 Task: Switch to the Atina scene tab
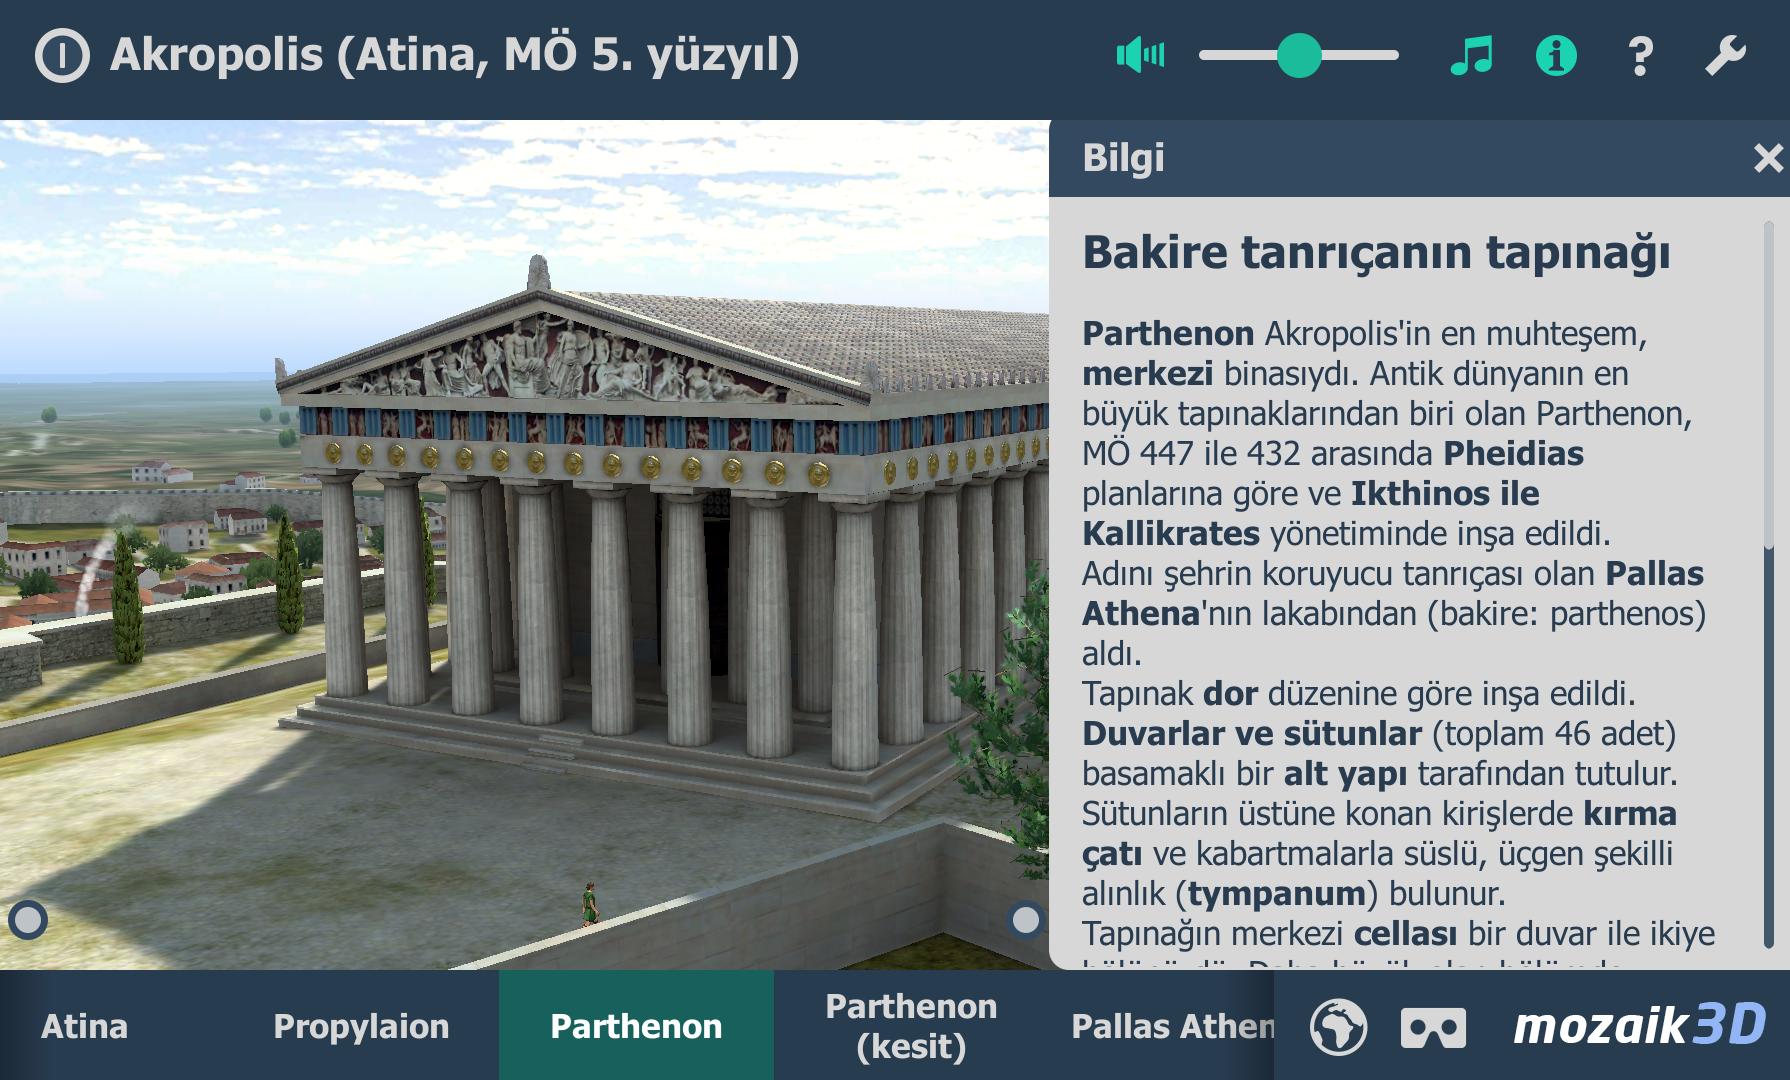pyautogui.click(x=84, y=1026)
